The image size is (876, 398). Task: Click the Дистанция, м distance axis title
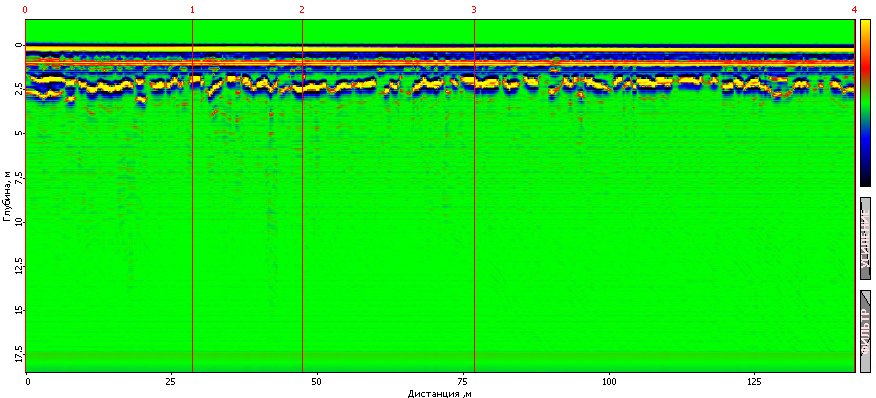pyautogui.click(x=440, y=394)
